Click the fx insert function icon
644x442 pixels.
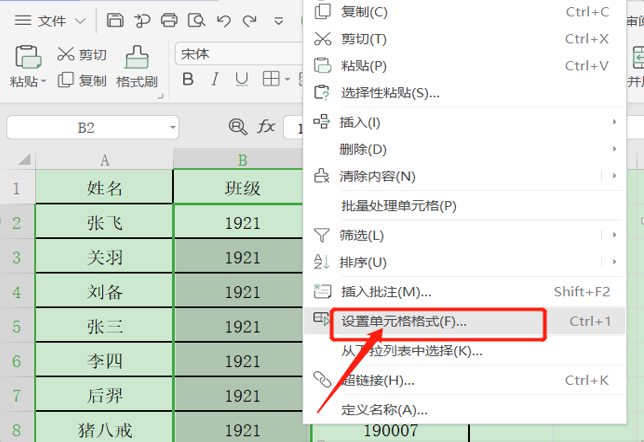pos(266,127)
